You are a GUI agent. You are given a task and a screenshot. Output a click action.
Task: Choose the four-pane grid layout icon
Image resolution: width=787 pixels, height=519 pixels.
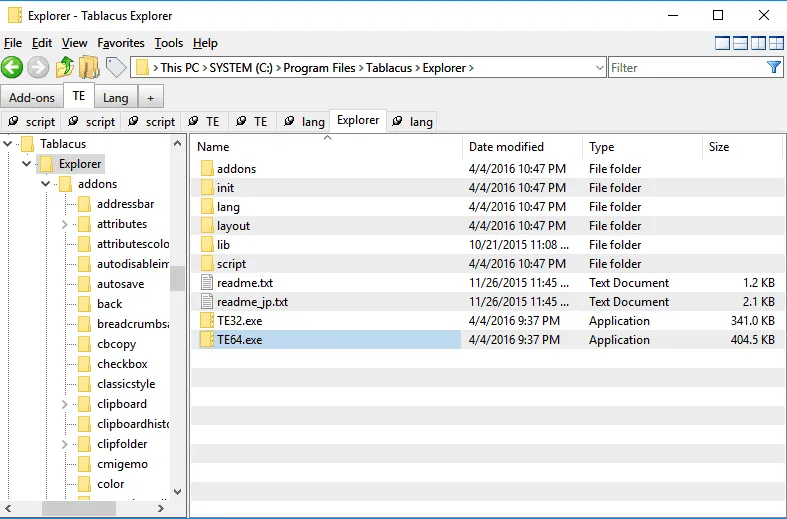775,43
